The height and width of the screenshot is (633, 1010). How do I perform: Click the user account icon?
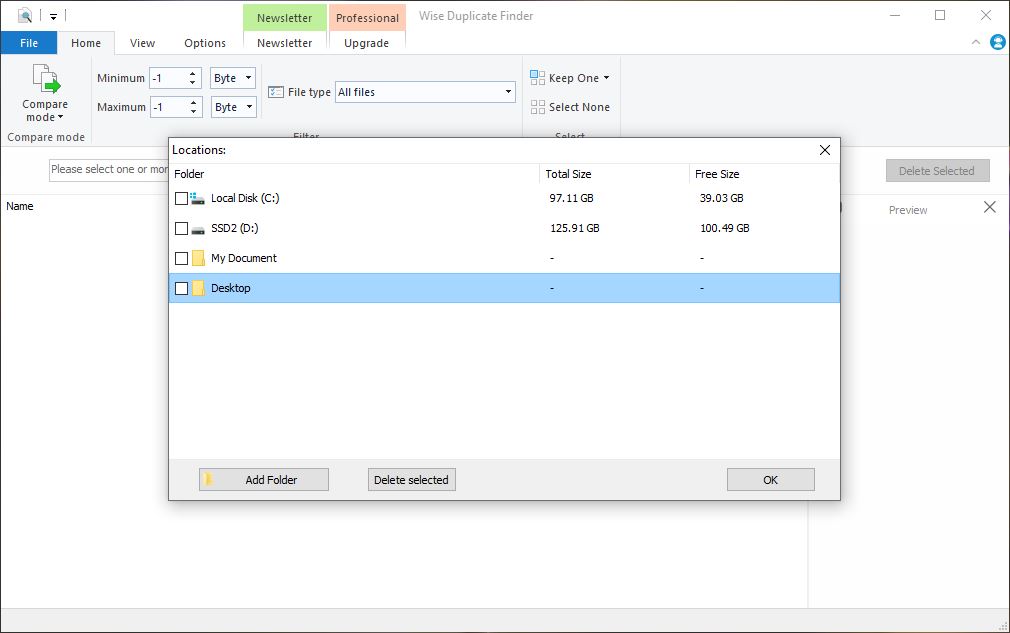[x=998, y=43]
